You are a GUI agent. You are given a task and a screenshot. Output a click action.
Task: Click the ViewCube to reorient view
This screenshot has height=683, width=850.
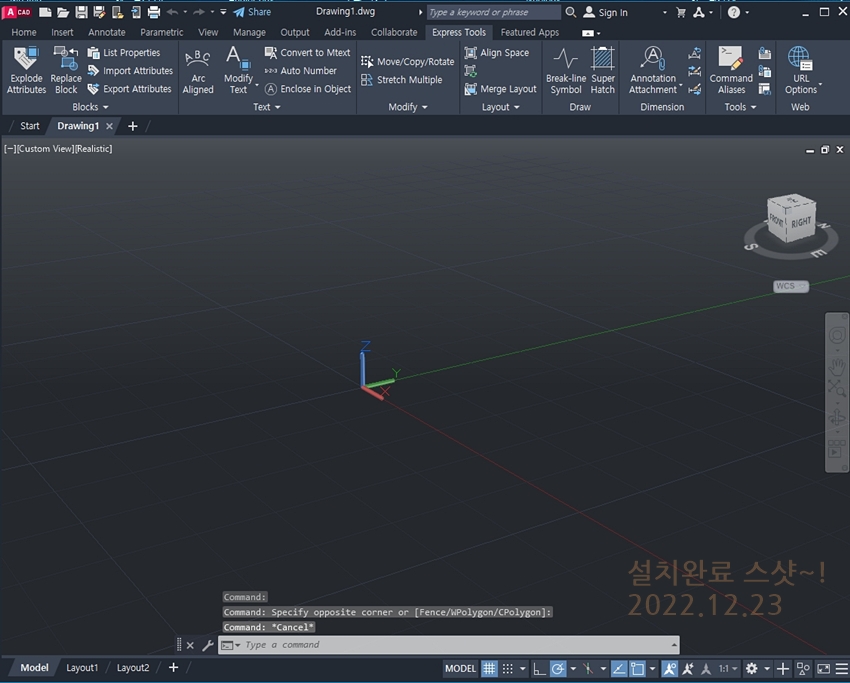click(789, 219)
